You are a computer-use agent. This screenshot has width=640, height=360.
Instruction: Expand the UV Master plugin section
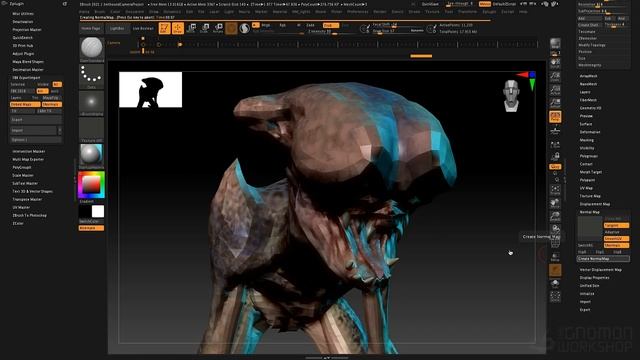pyautogui.click(x=21, y=207)
